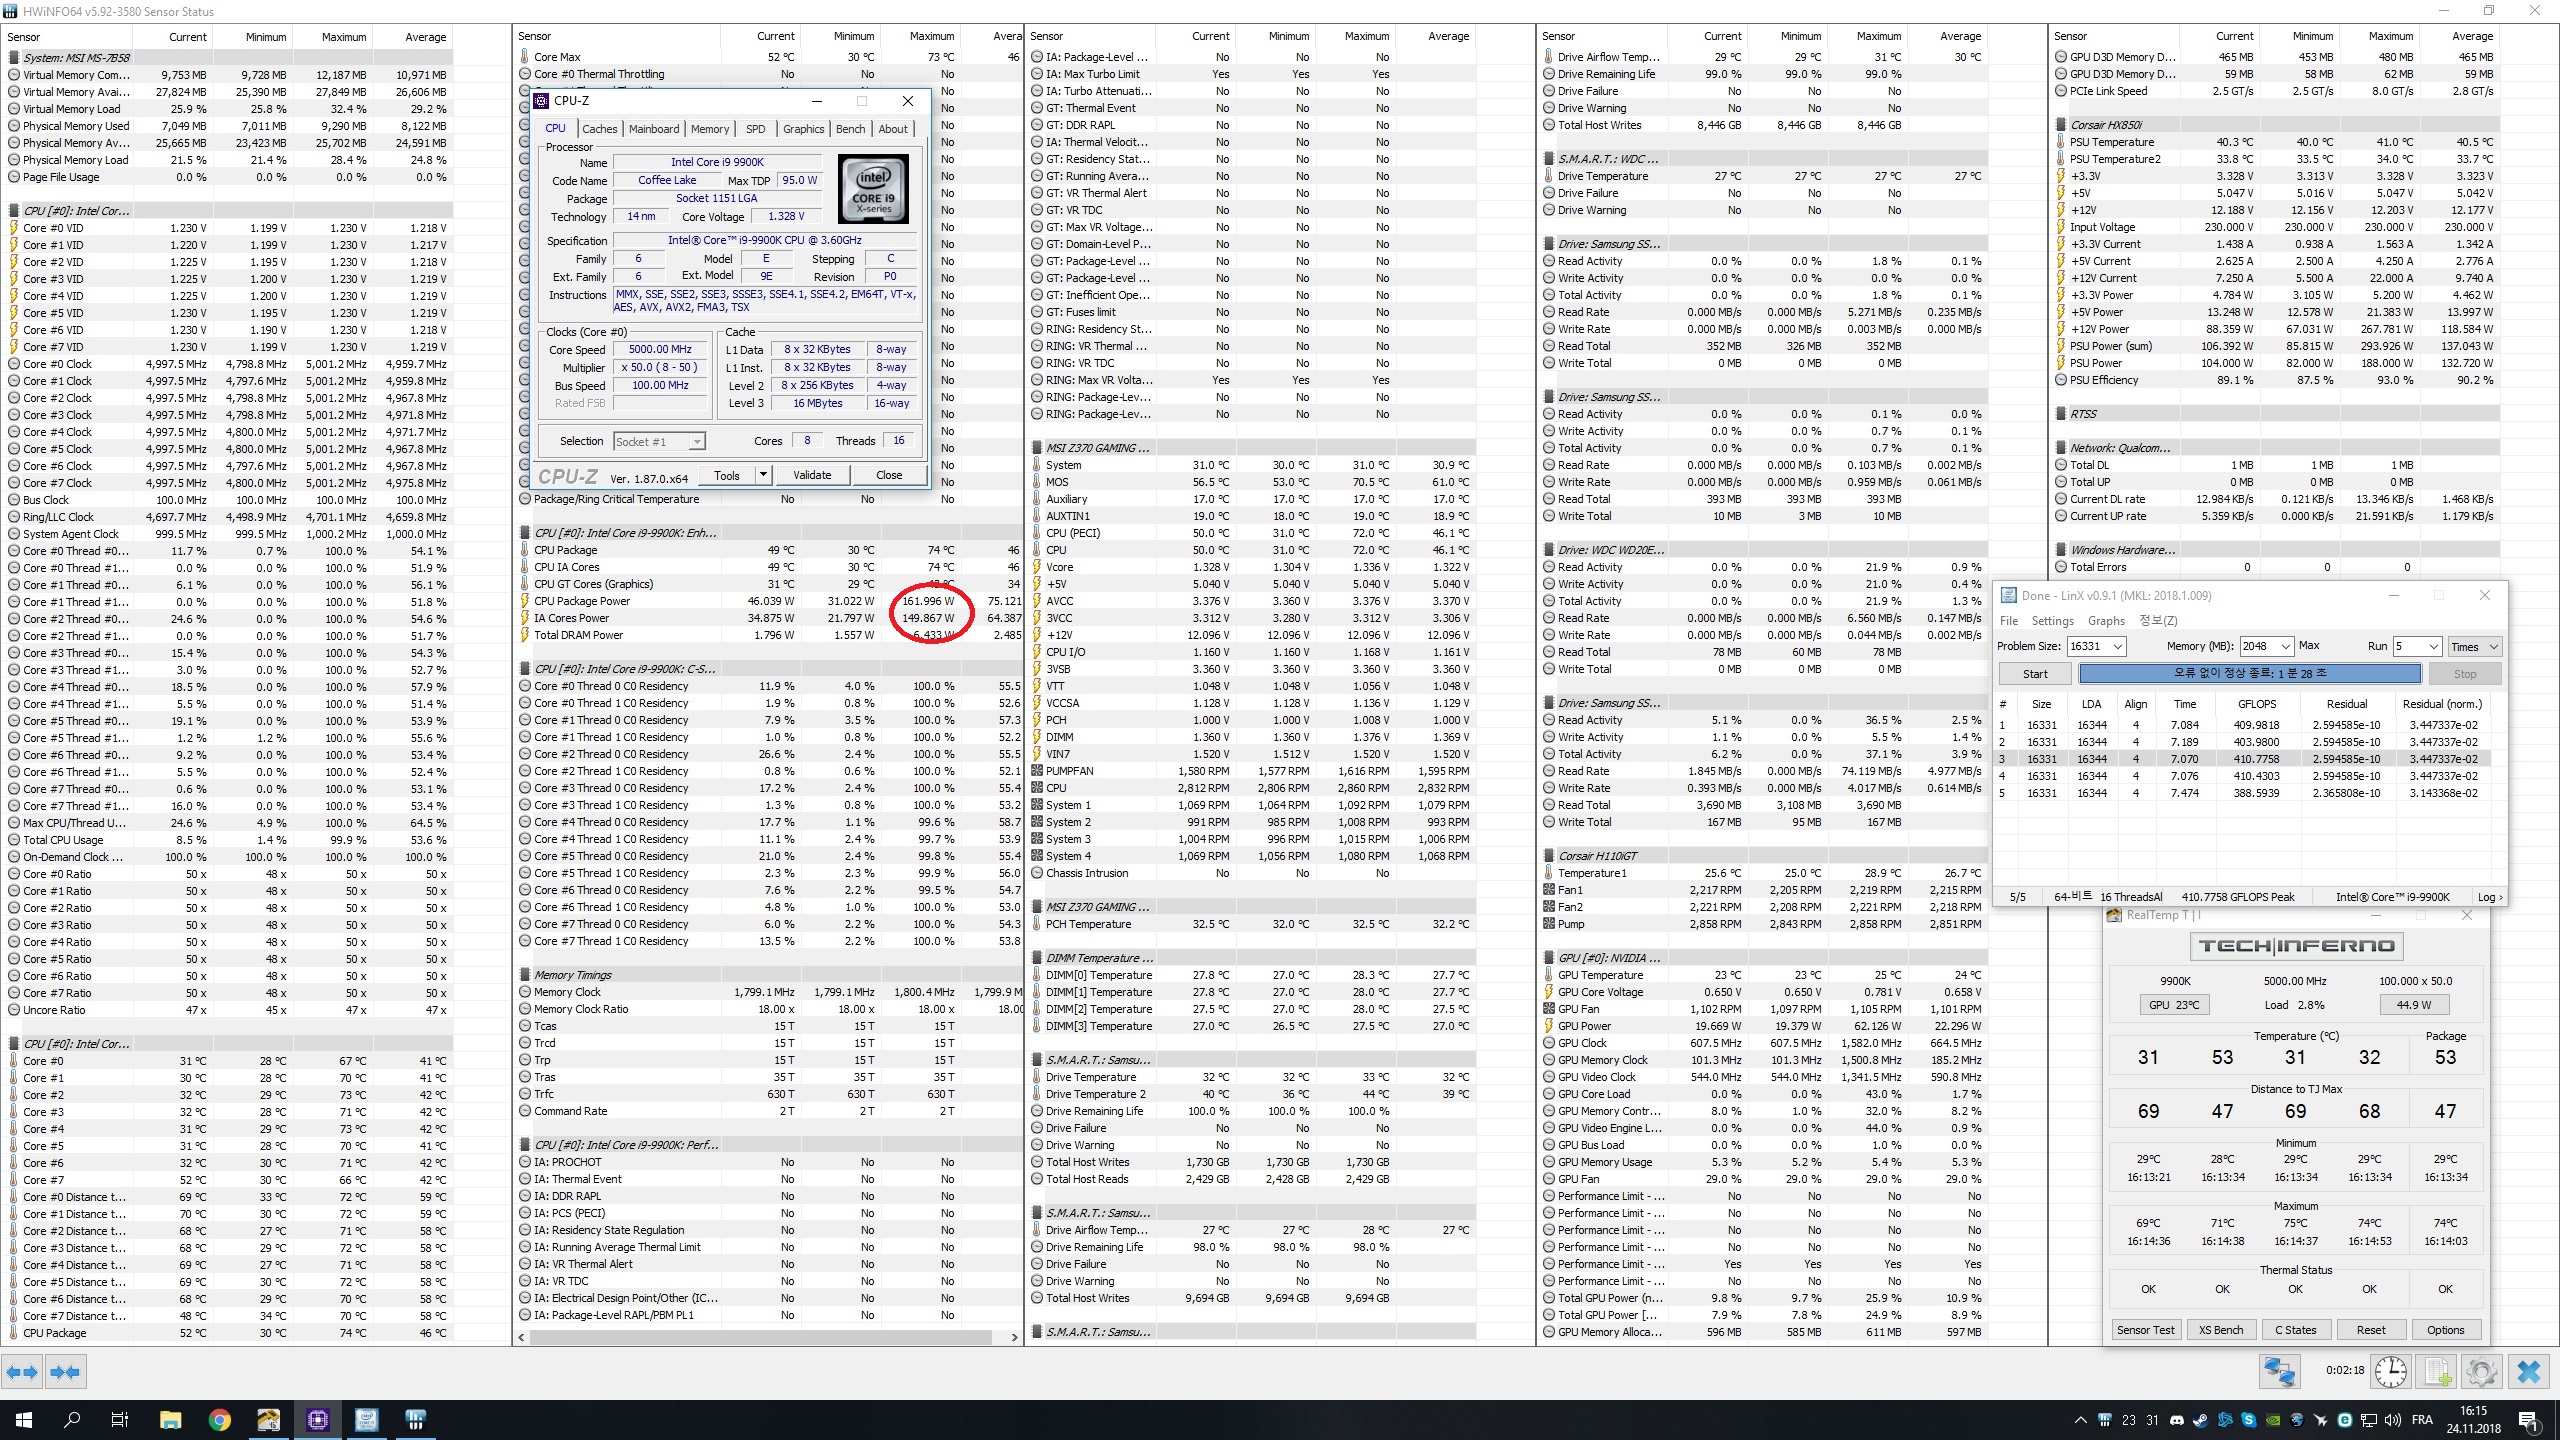The image size is (2560, 1440).
Task: Click the logging sheet icon with plus
Action: click(2438, 1371)
